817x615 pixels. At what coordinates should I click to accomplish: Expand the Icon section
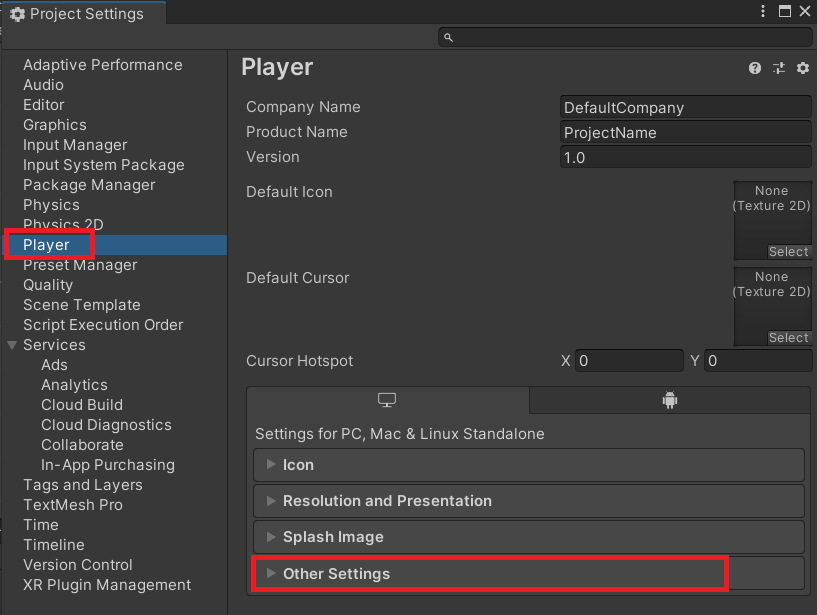(529, 465)
